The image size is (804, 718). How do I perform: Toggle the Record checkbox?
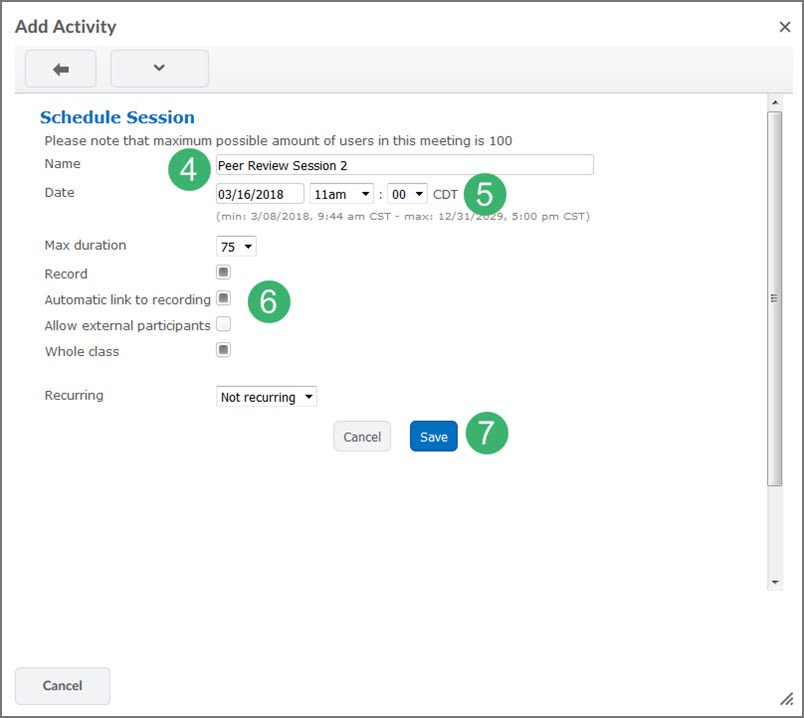pyautogui.click(x=223, y=272)
